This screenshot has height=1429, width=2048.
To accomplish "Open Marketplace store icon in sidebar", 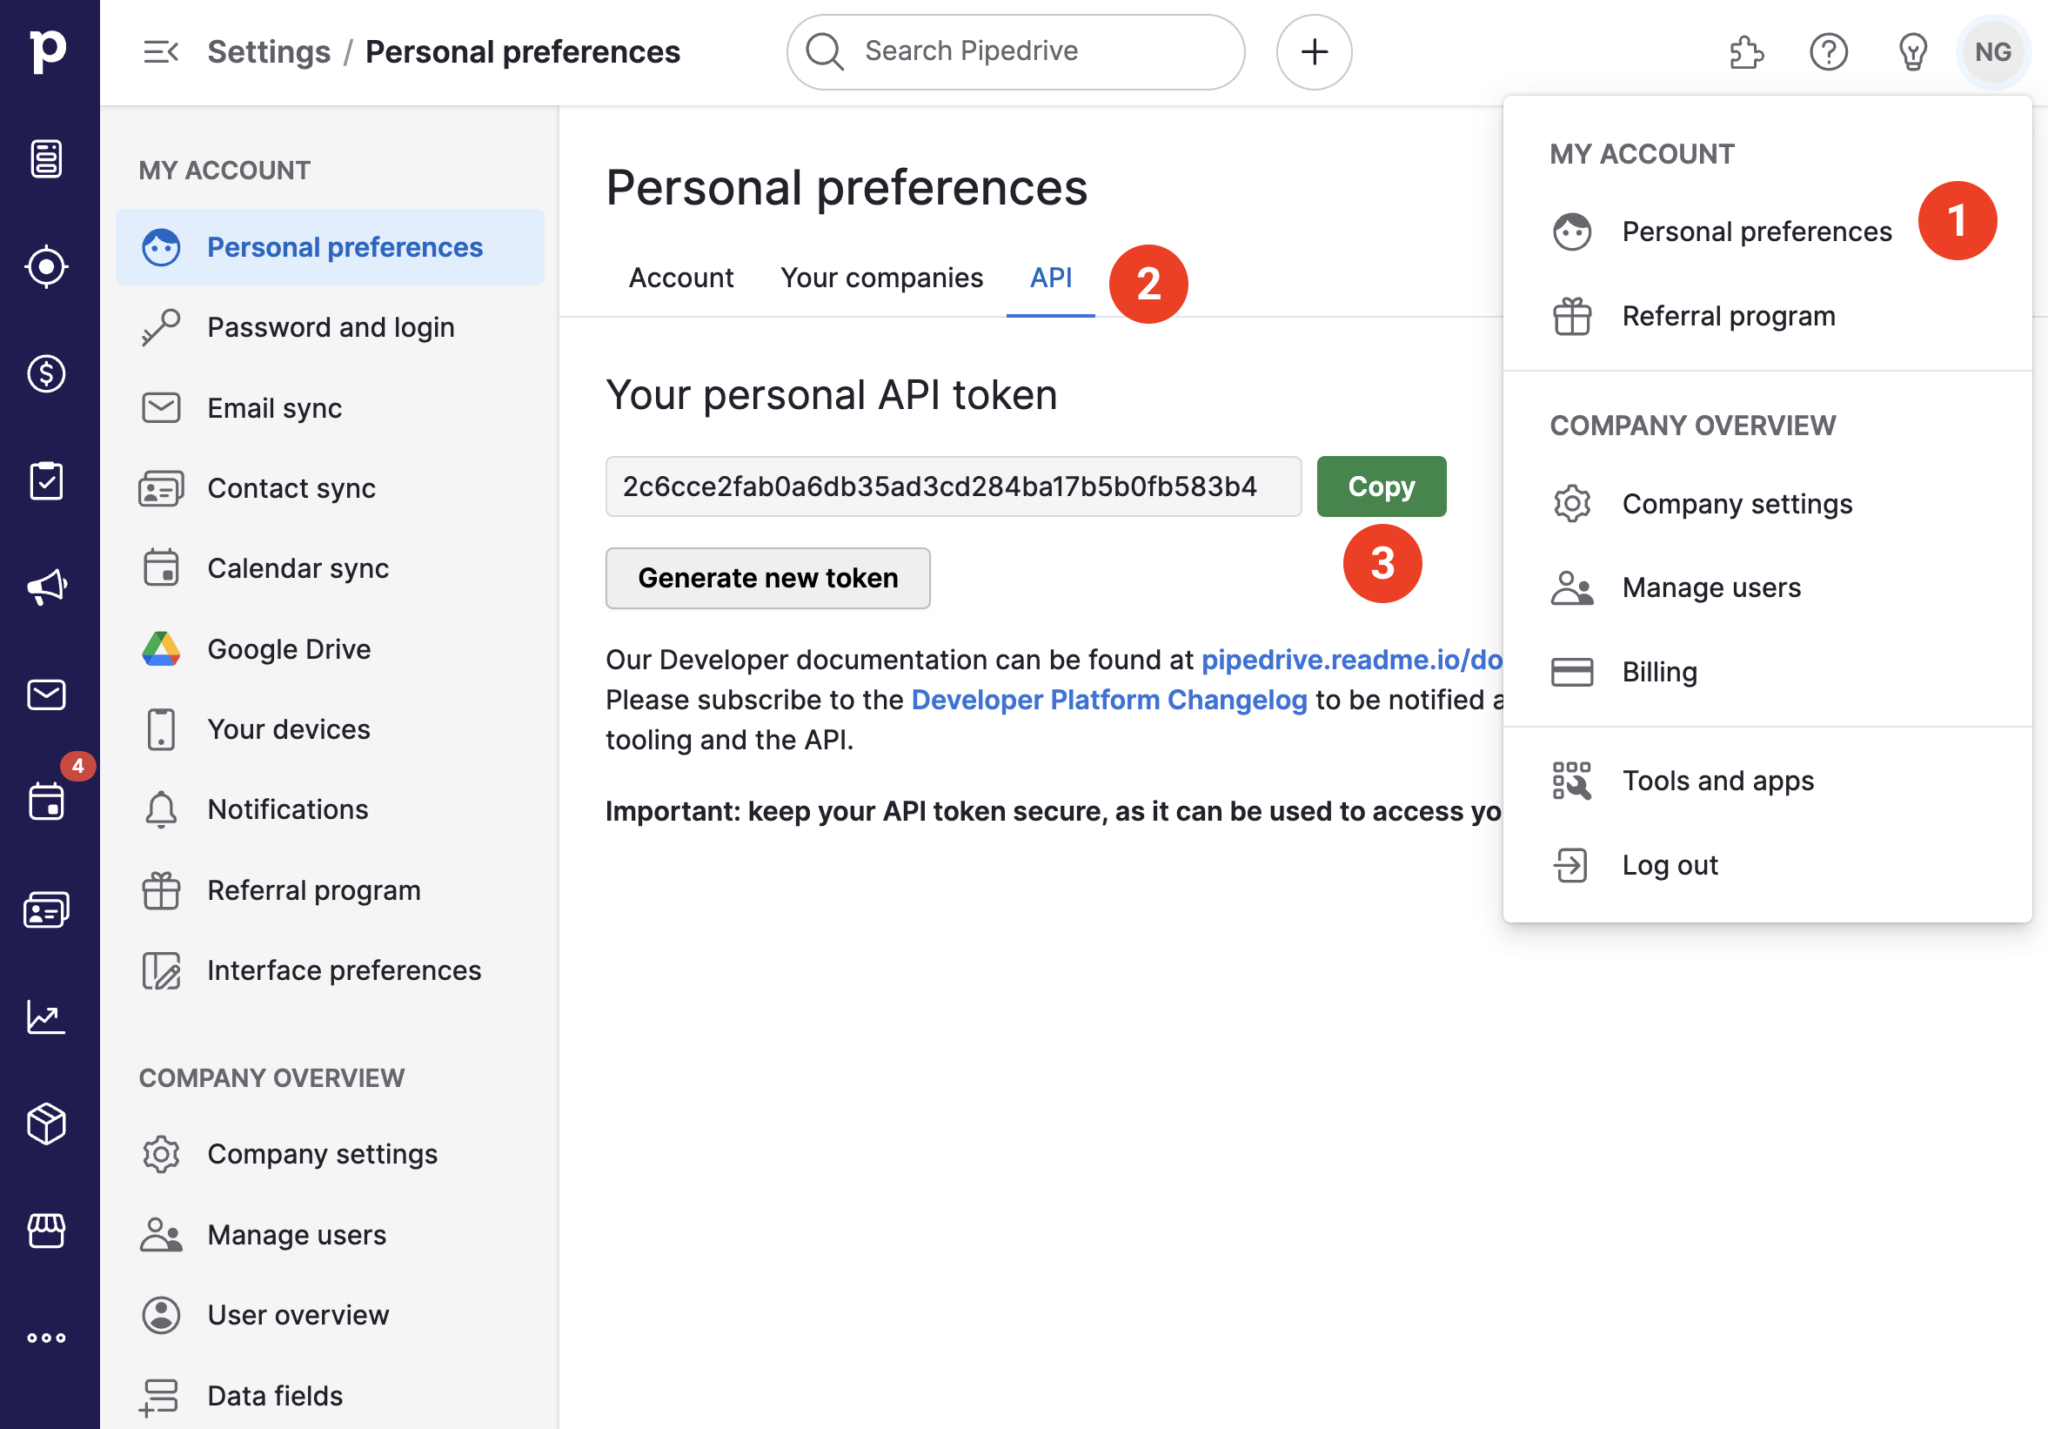I will click(46, 1230).
